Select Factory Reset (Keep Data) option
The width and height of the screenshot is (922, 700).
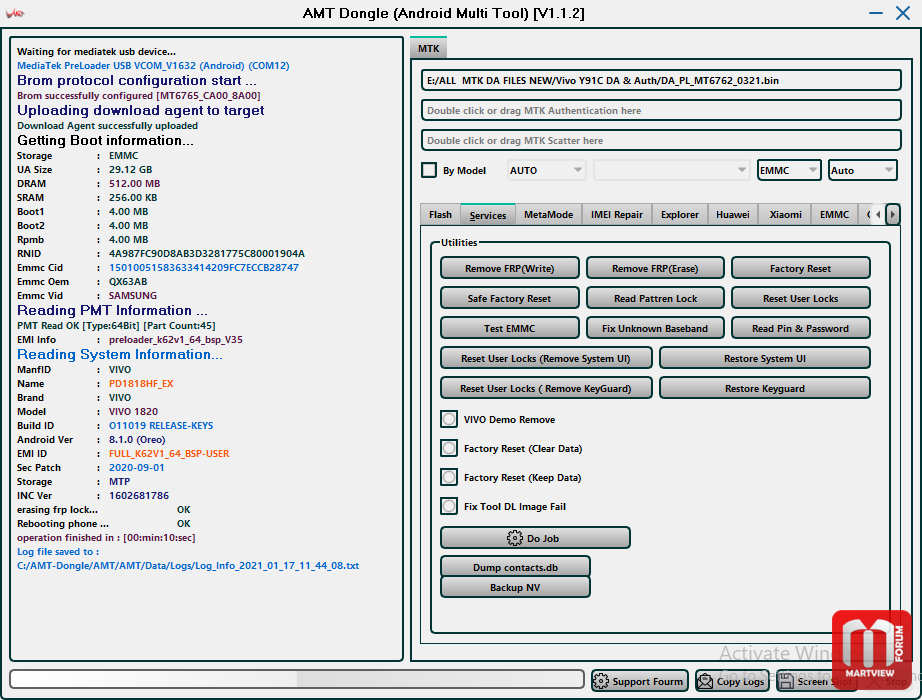[x=450, y=478]
